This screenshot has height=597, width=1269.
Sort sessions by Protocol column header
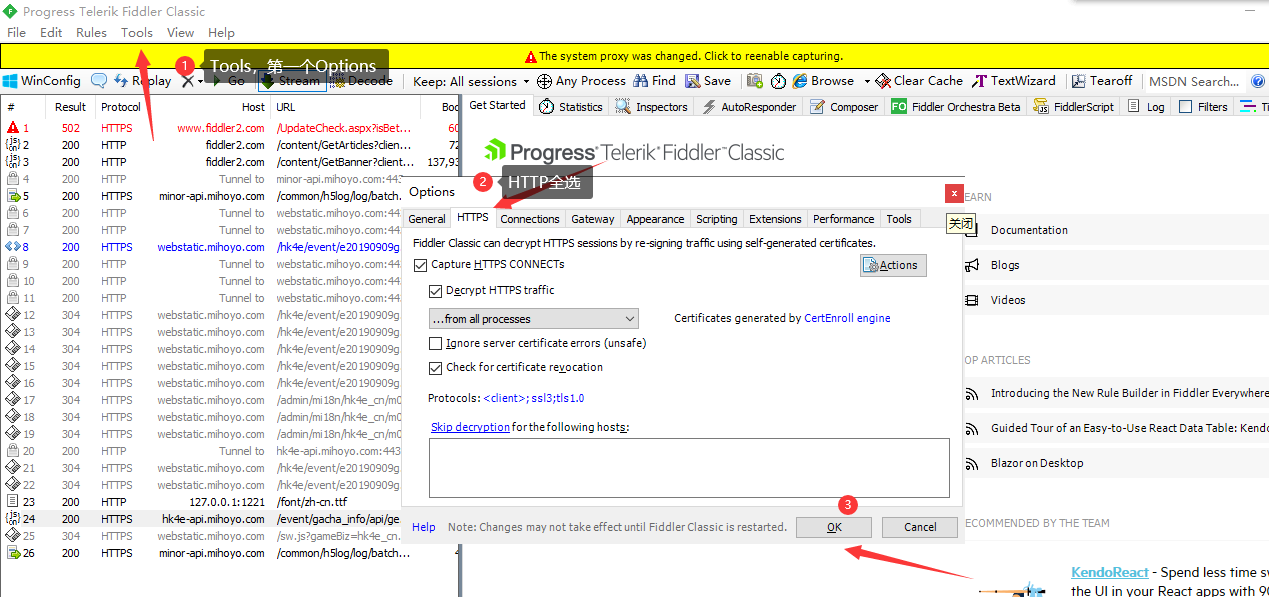(x=121, y=107)
